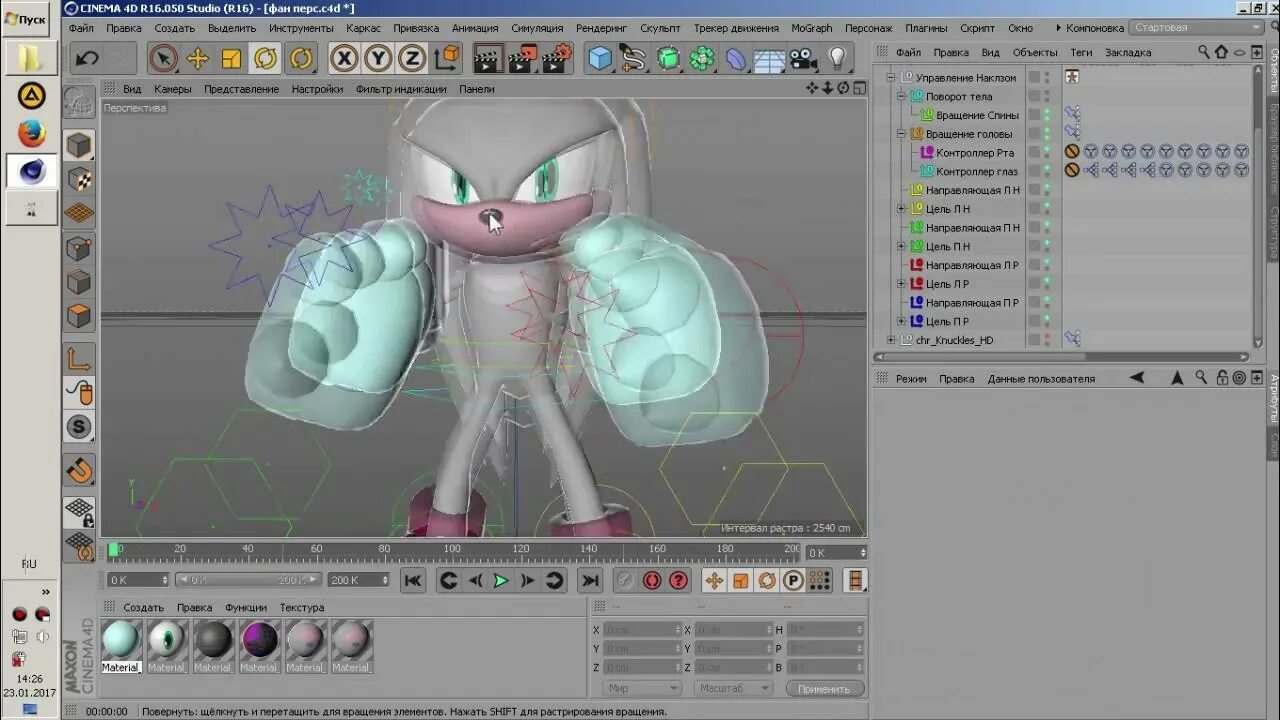1280x720 pixels.
Task: Add a Cube primitive object
Action: tap(600, 59)
